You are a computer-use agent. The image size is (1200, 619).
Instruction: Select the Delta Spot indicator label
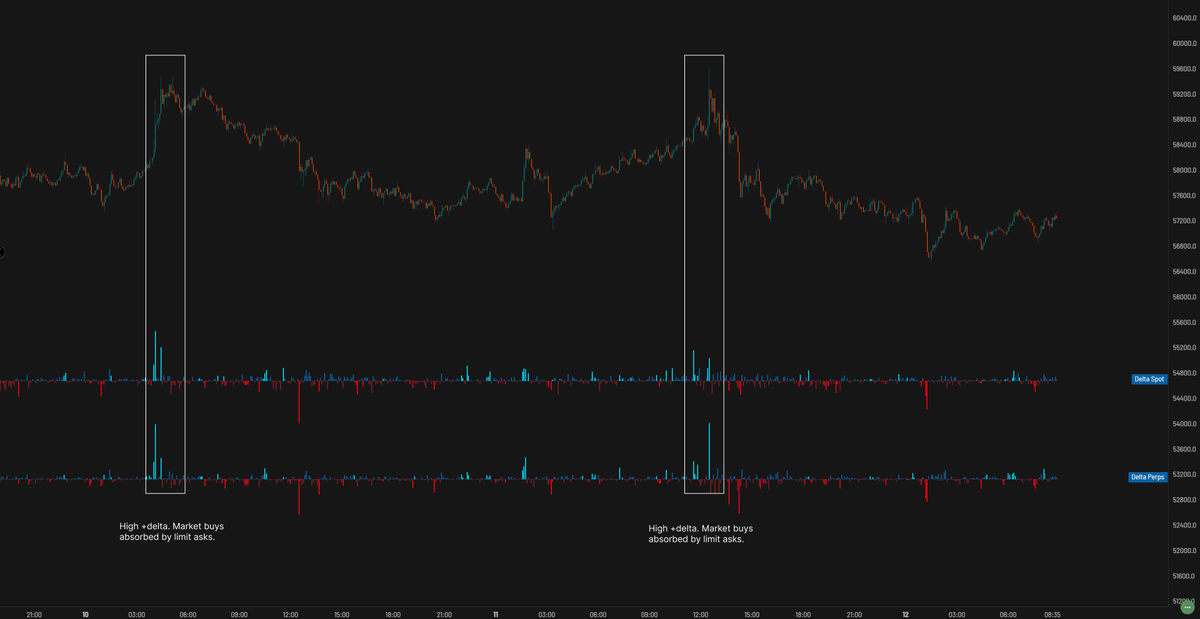[1147, 379]
